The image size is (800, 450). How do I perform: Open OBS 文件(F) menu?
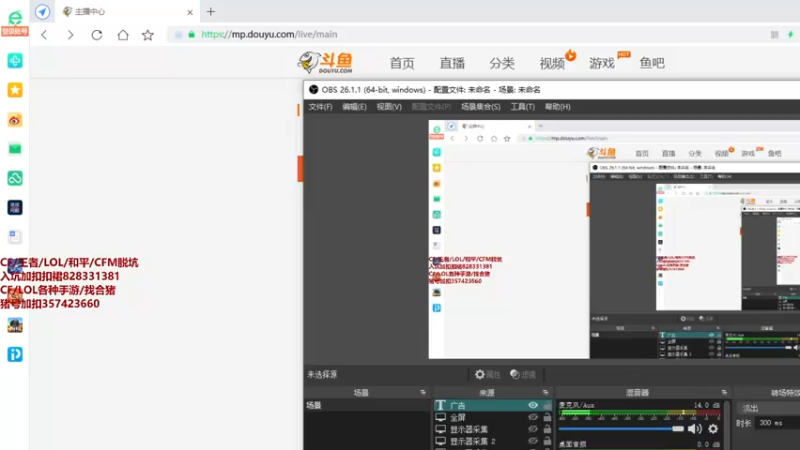point(320,107)
